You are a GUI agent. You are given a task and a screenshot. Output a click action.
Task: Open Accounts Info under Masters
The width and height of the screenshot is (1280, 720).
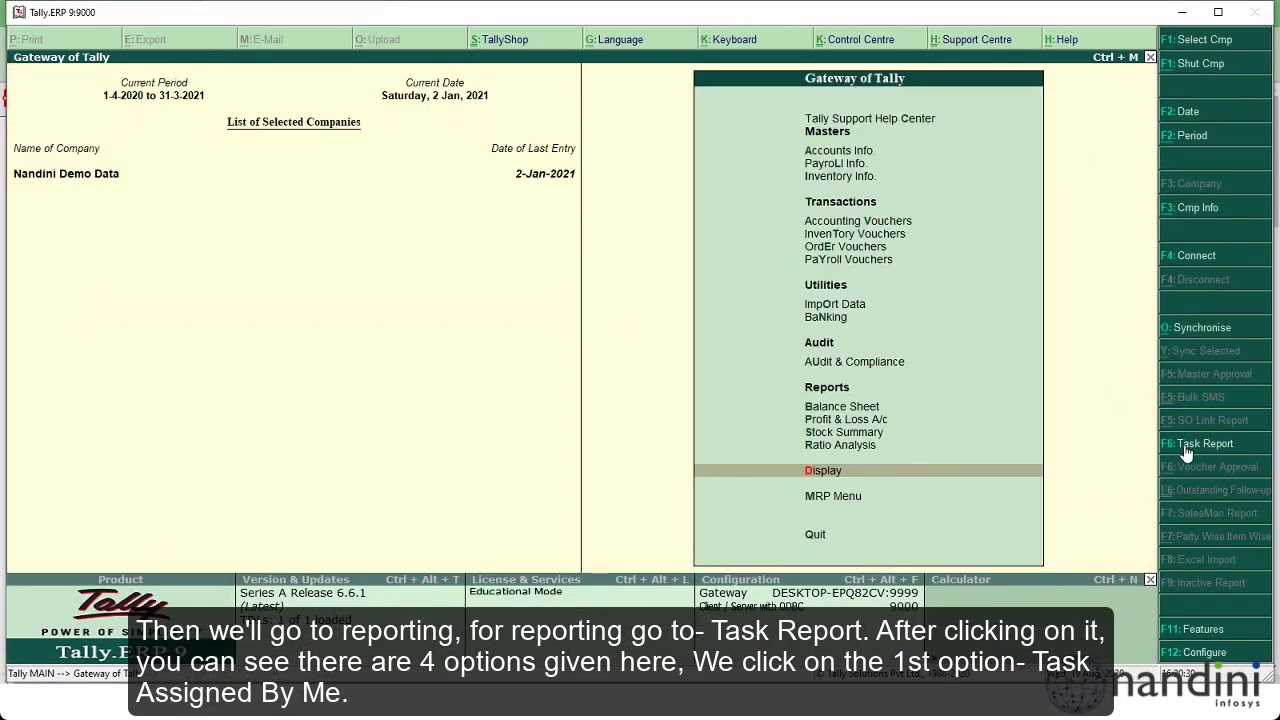coord(839,151)
